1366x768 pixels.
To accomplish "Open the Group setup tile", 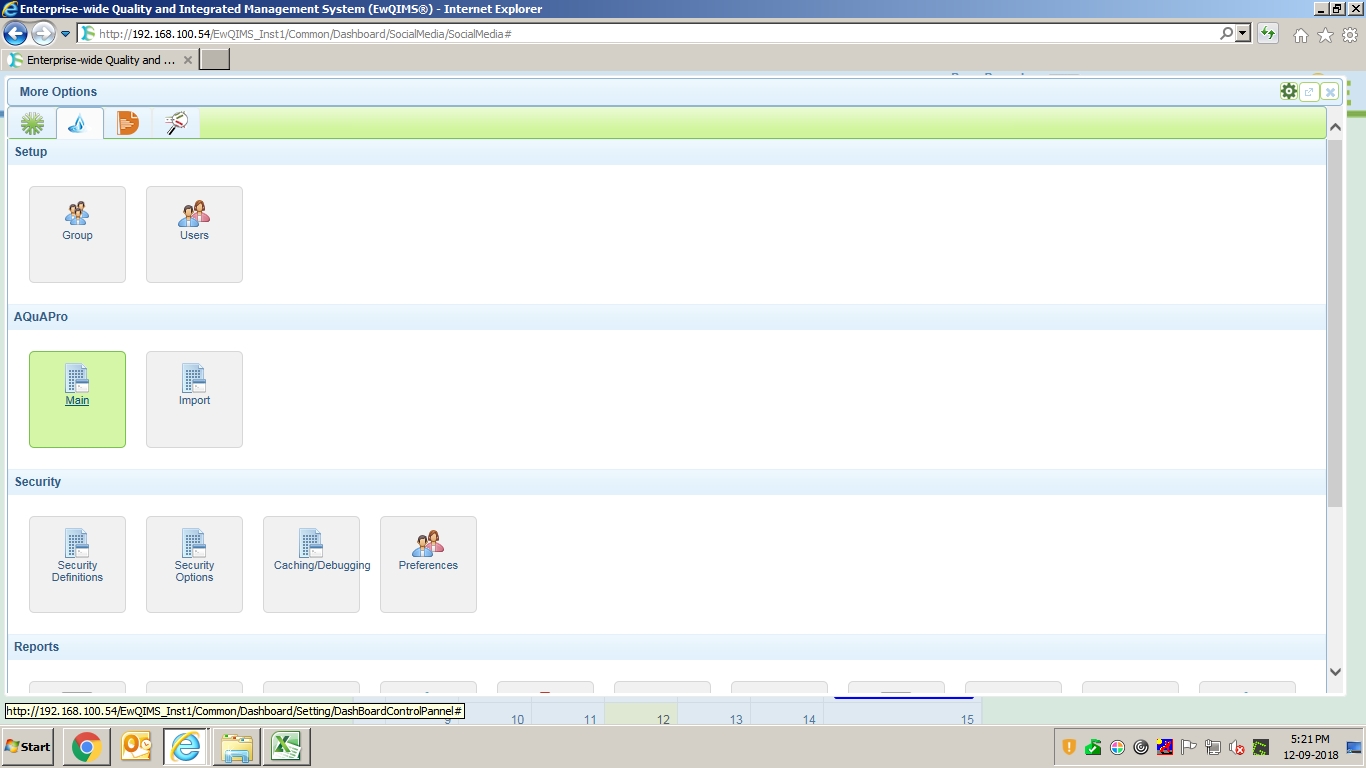I will tap(77, 234).
